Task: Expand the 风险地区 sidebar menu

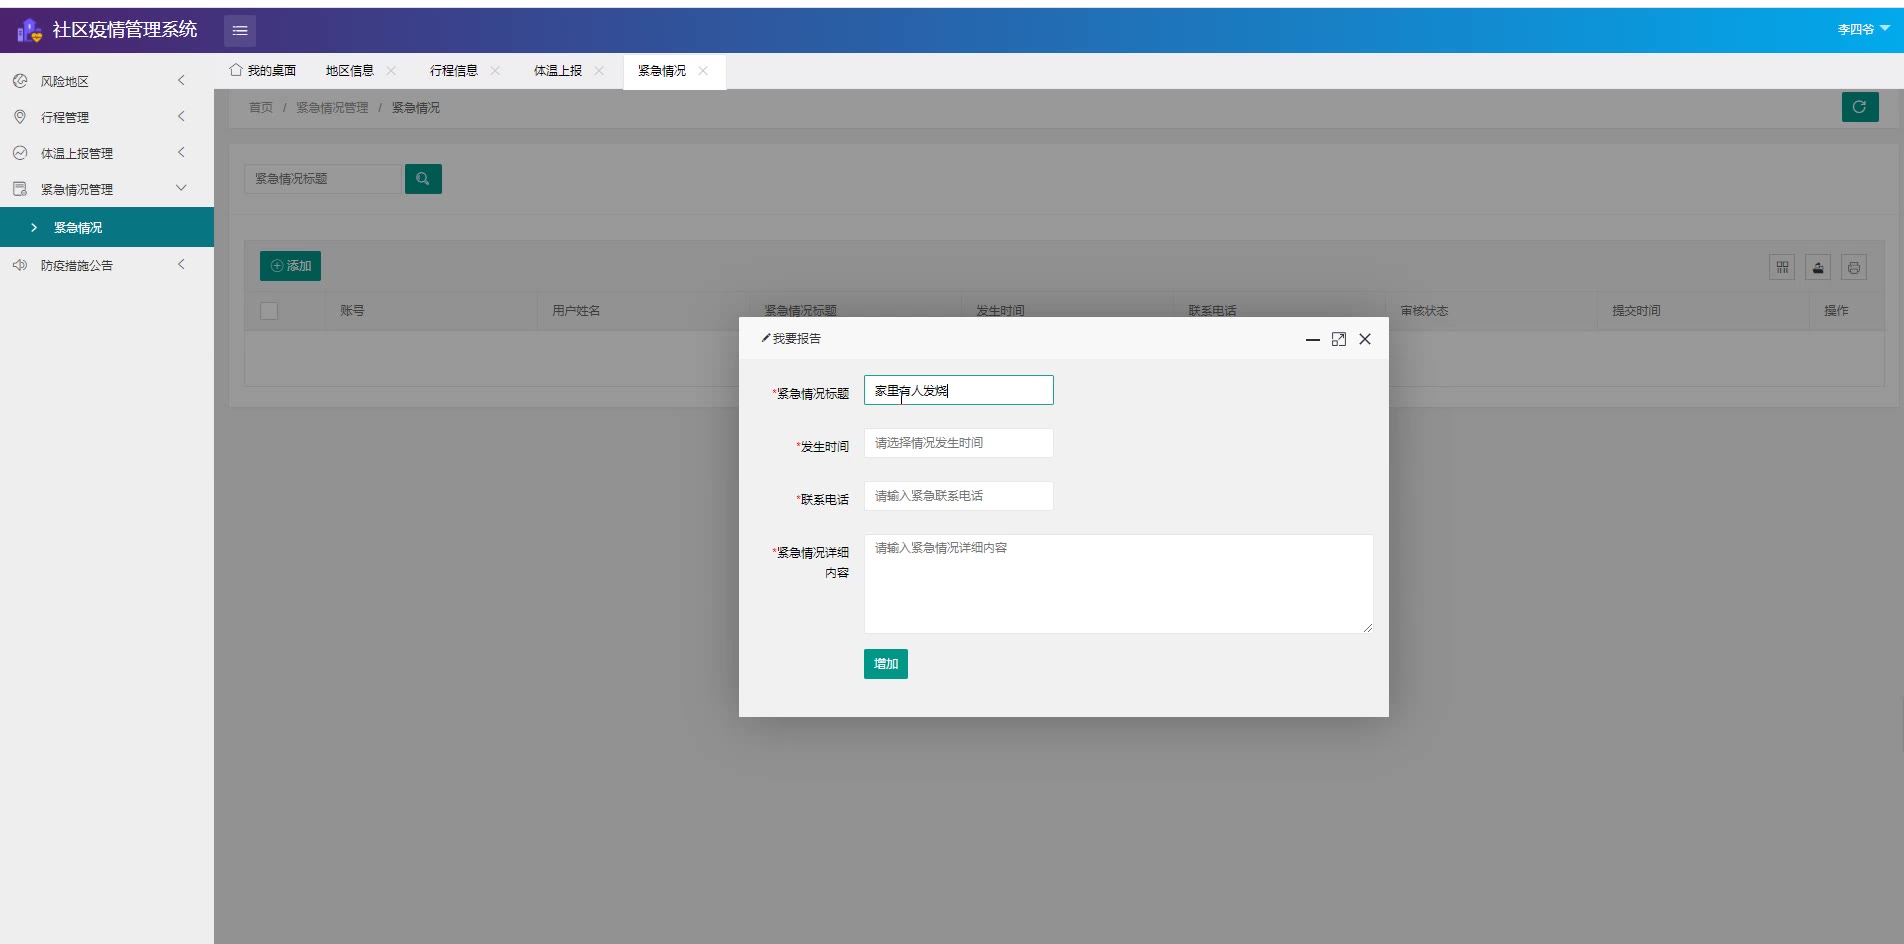Action: tap(100, 81)
